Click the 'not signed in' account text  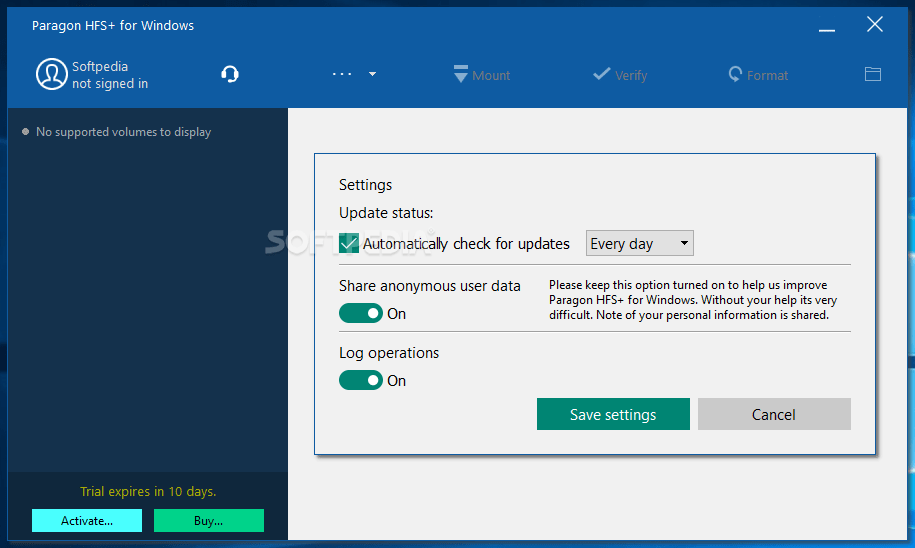pos(110,84)
